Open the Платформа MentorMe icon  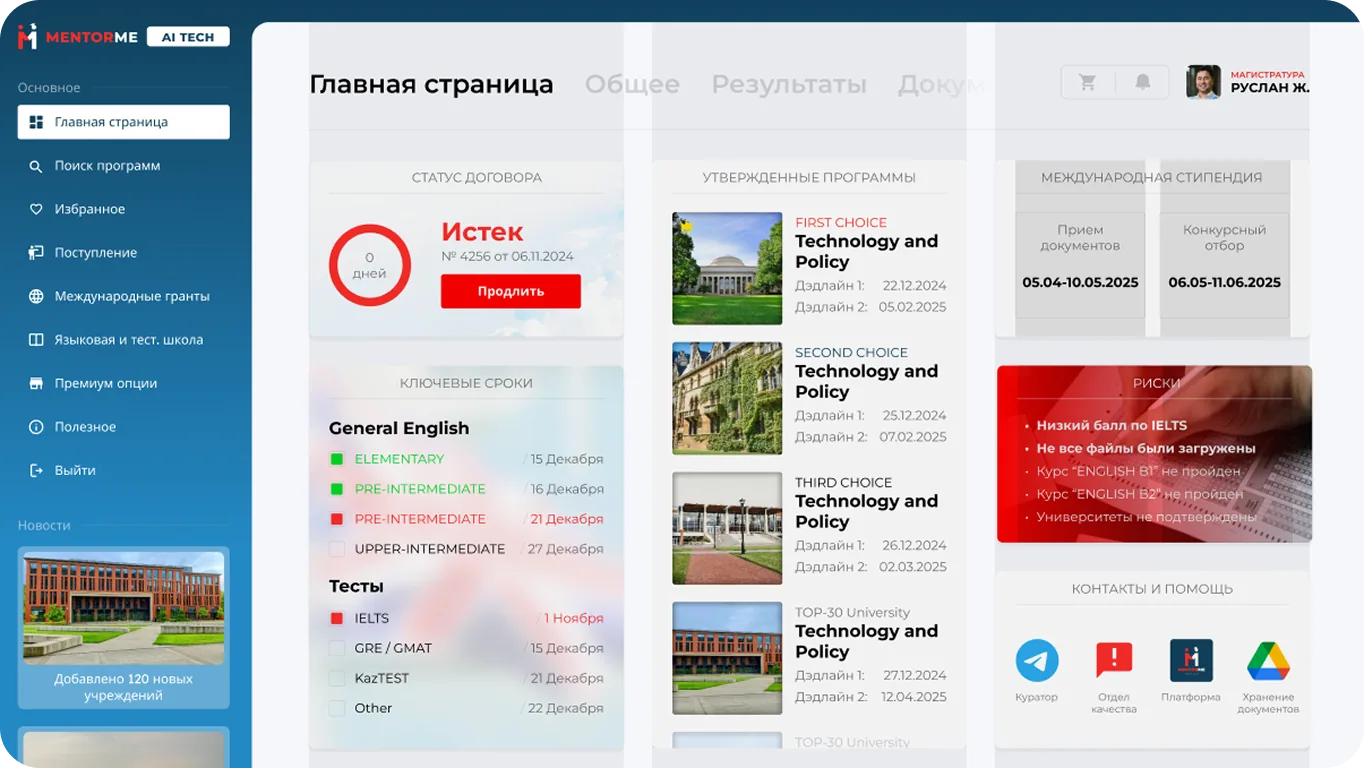pos(1191,661)
